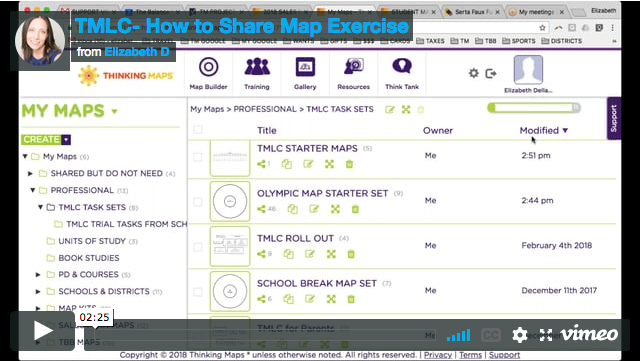Expand SHARED BUT DO NOT NEED folder
641x361 pixels.
point(30,174)
